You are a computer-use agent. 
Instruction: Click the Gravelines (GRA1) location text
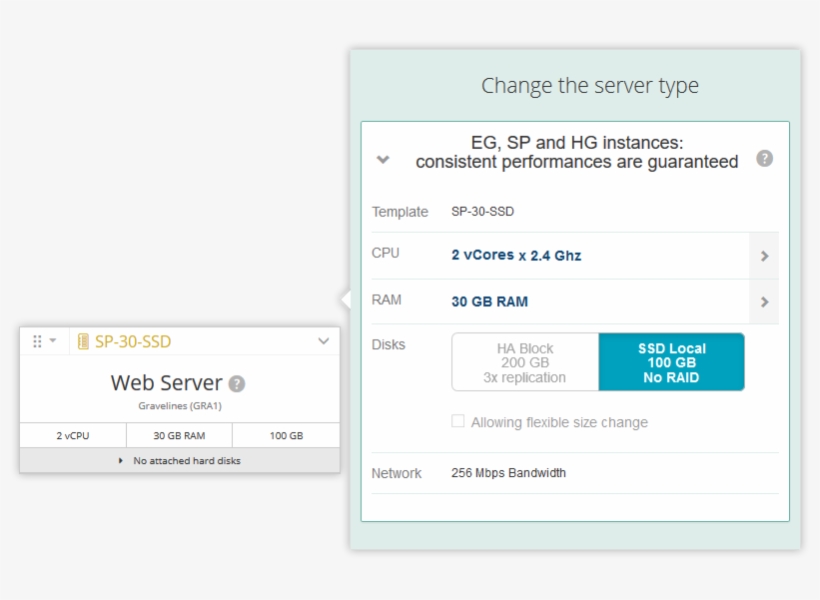tap(180, 406)
